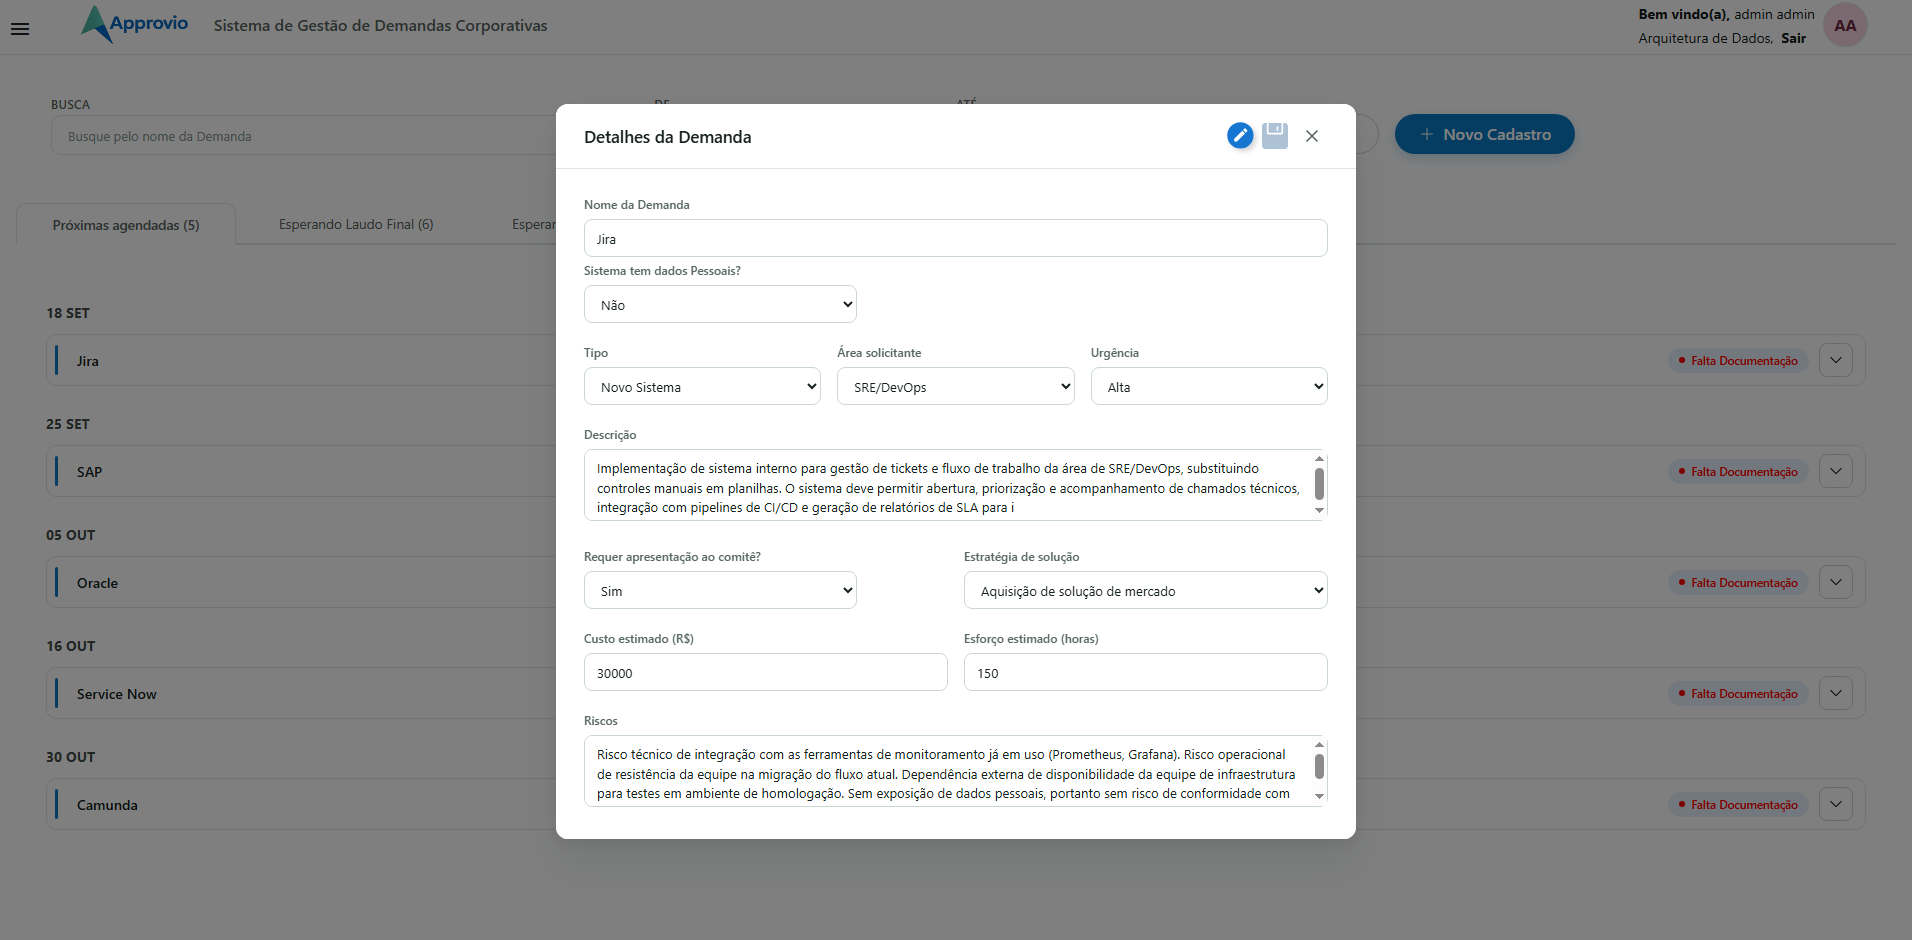
Task: Click the edit pencil icon in dialog
Action: (x=1240, y=136)
